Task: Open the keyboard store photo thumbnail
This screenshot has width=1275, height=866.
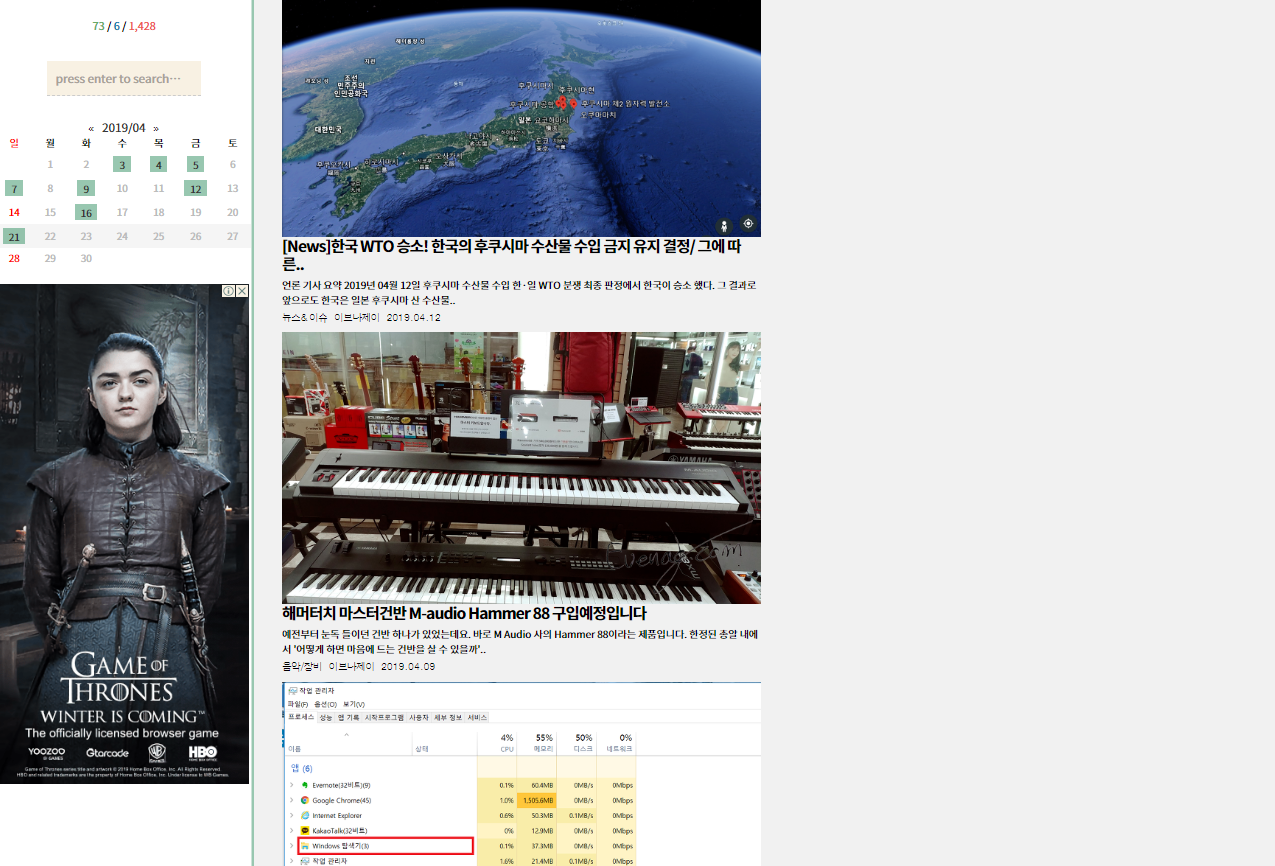Action: (521, 468)
